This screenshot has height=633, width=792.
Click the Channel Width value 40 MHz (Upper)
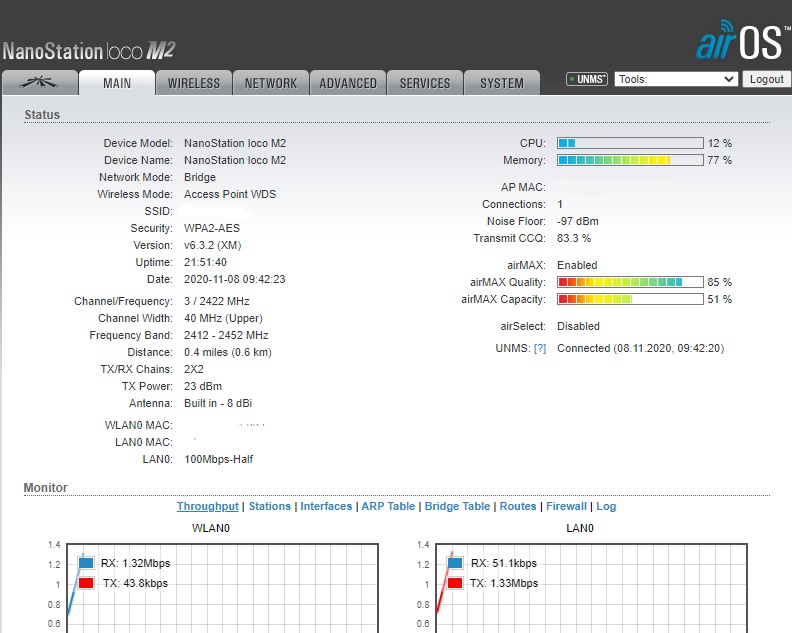pos(223,318)
